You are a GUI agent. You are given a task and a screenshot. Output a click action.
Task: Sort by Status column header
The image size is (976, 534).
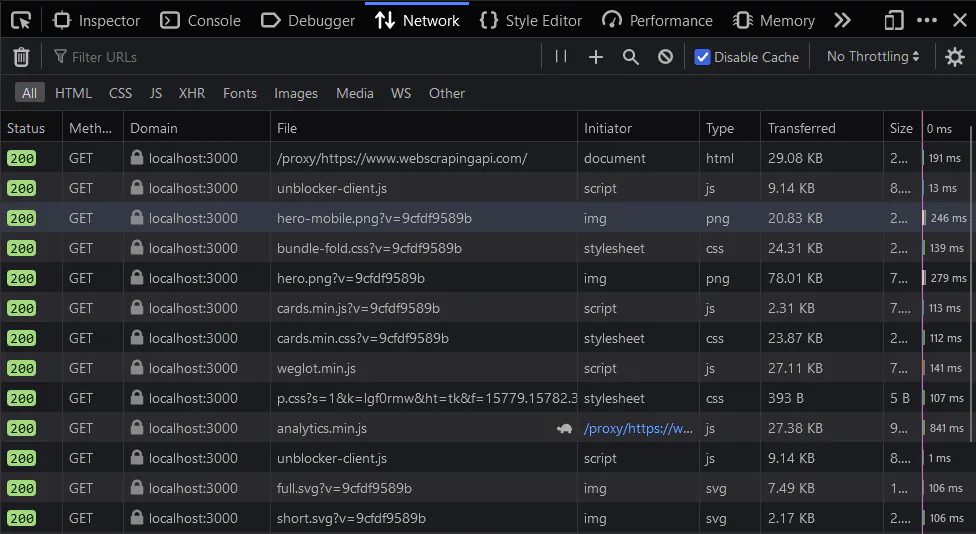[x=31, y=128]
